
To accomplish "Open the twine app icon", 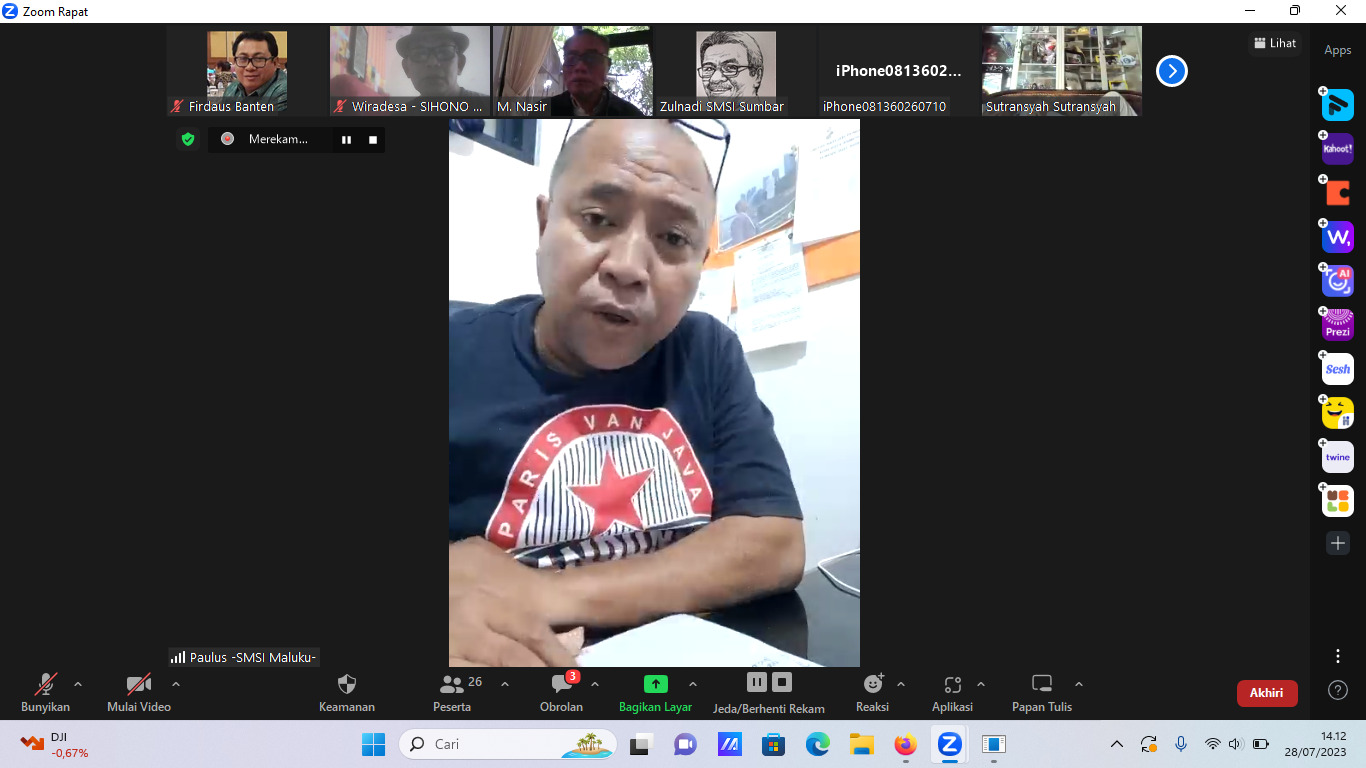I will 1337,457.
